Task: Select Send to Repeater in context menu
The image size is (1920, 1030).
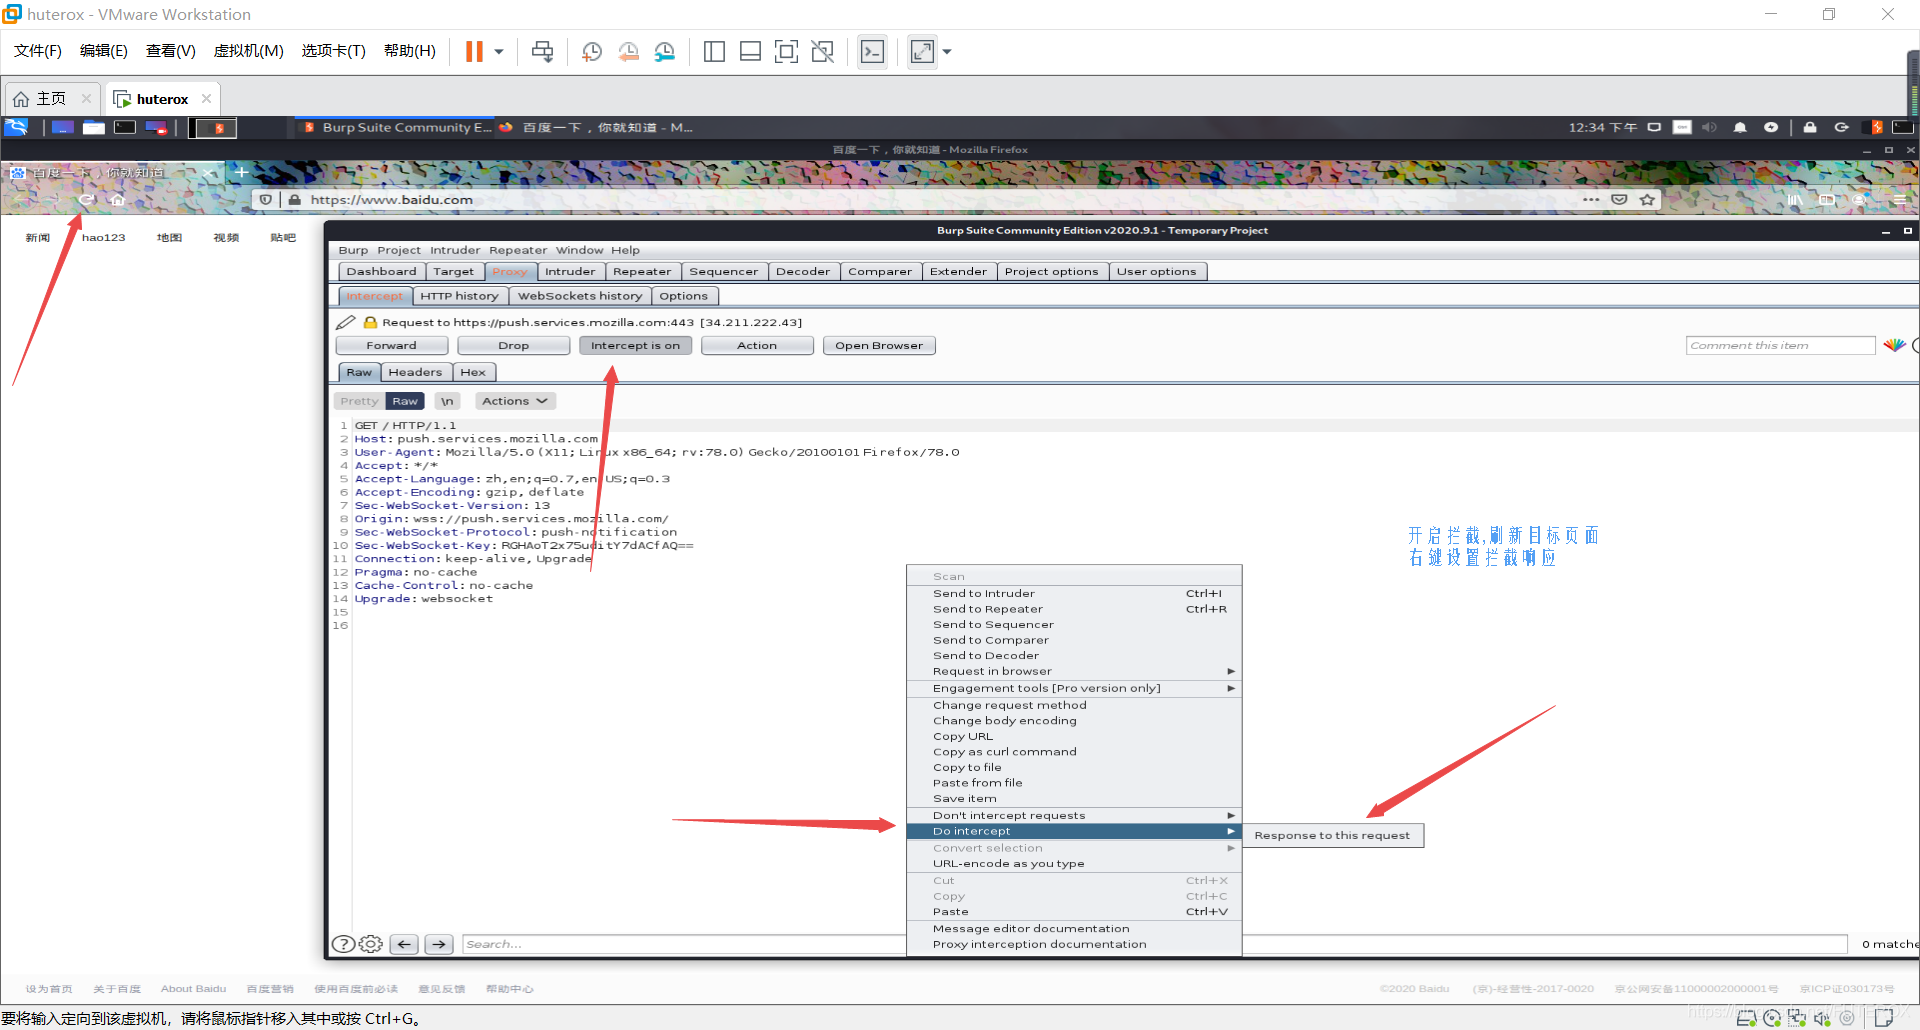Action: [1074, 609]
